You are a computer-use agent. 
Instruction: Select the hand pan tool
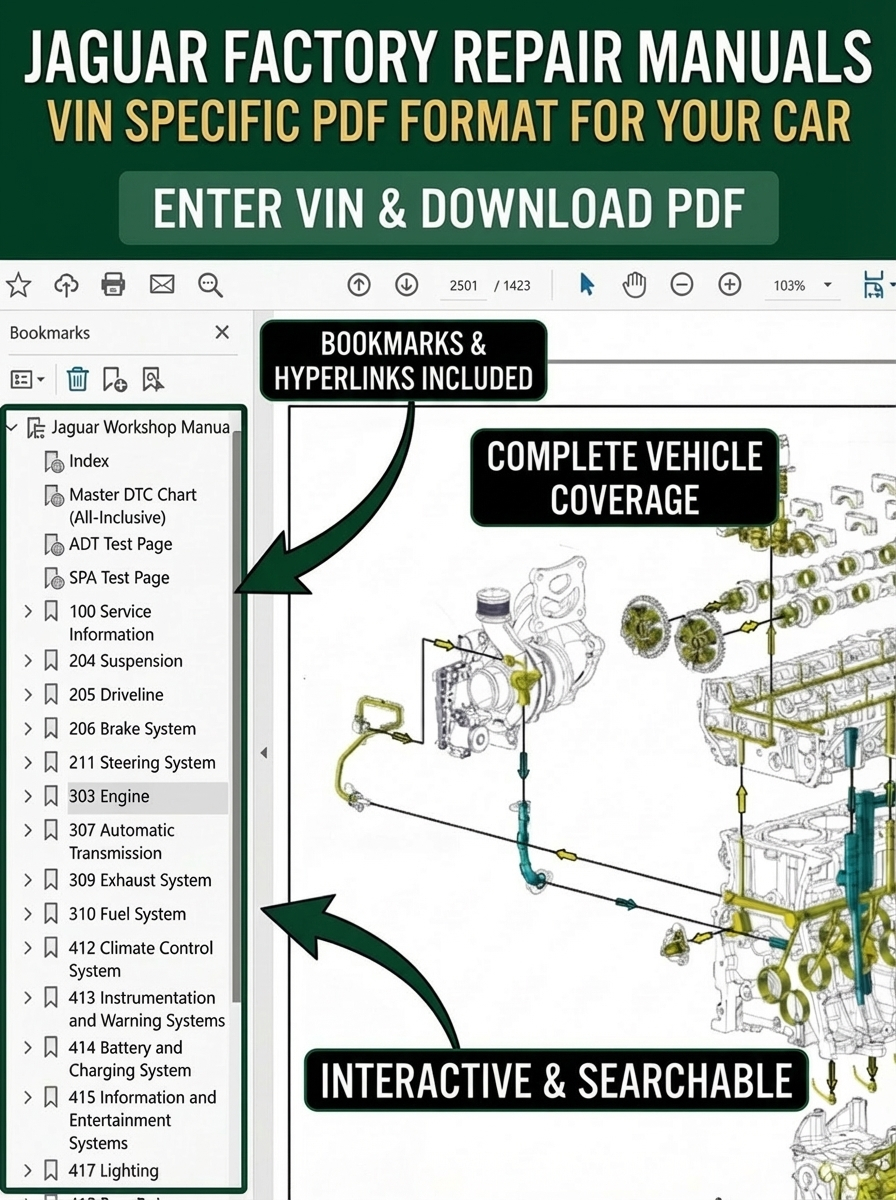click(x=634, y=285)
